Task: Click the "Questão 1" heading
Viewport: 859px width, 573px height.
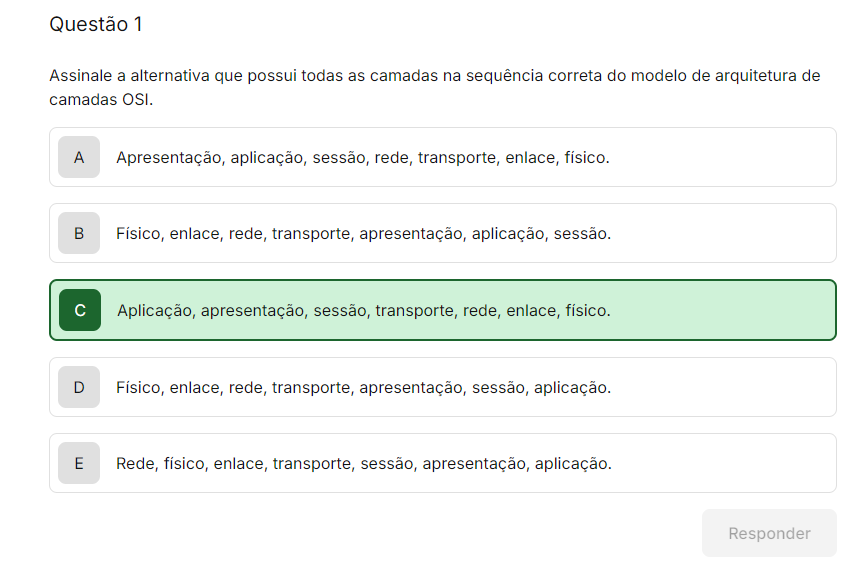Action: [x=96, y=24]
